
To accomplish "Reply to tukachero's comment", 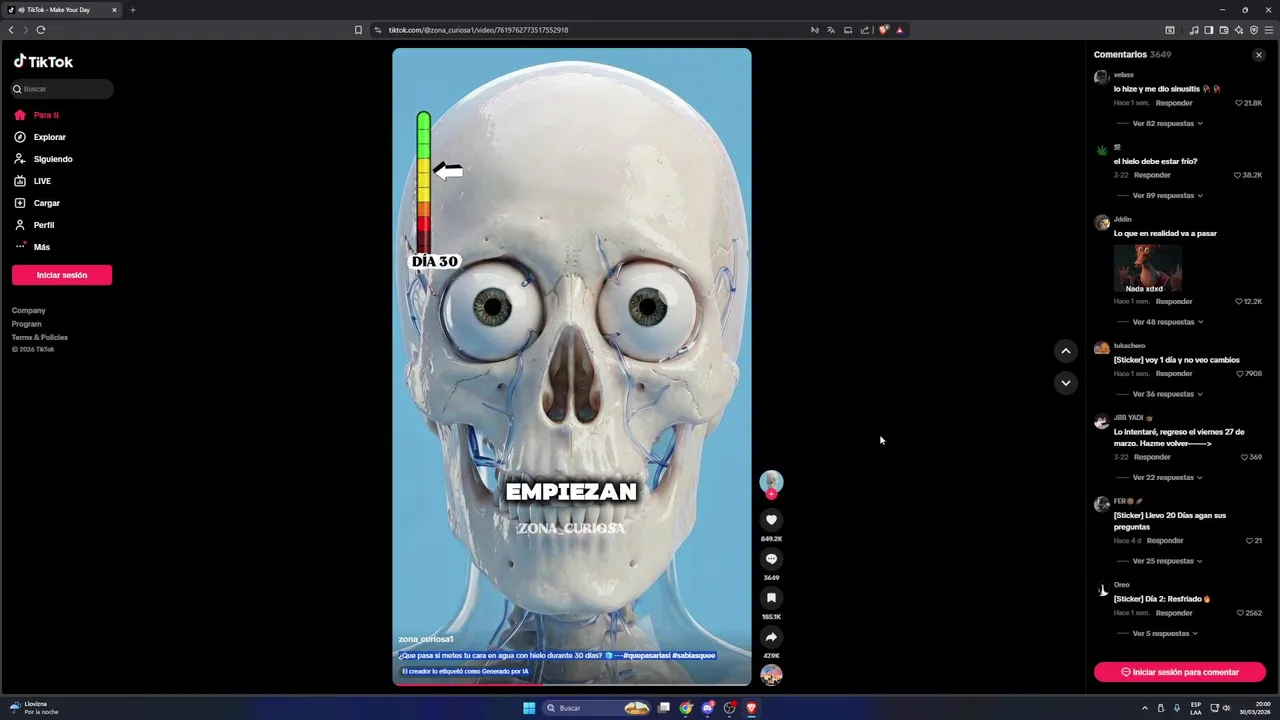I will [1174, 373].
